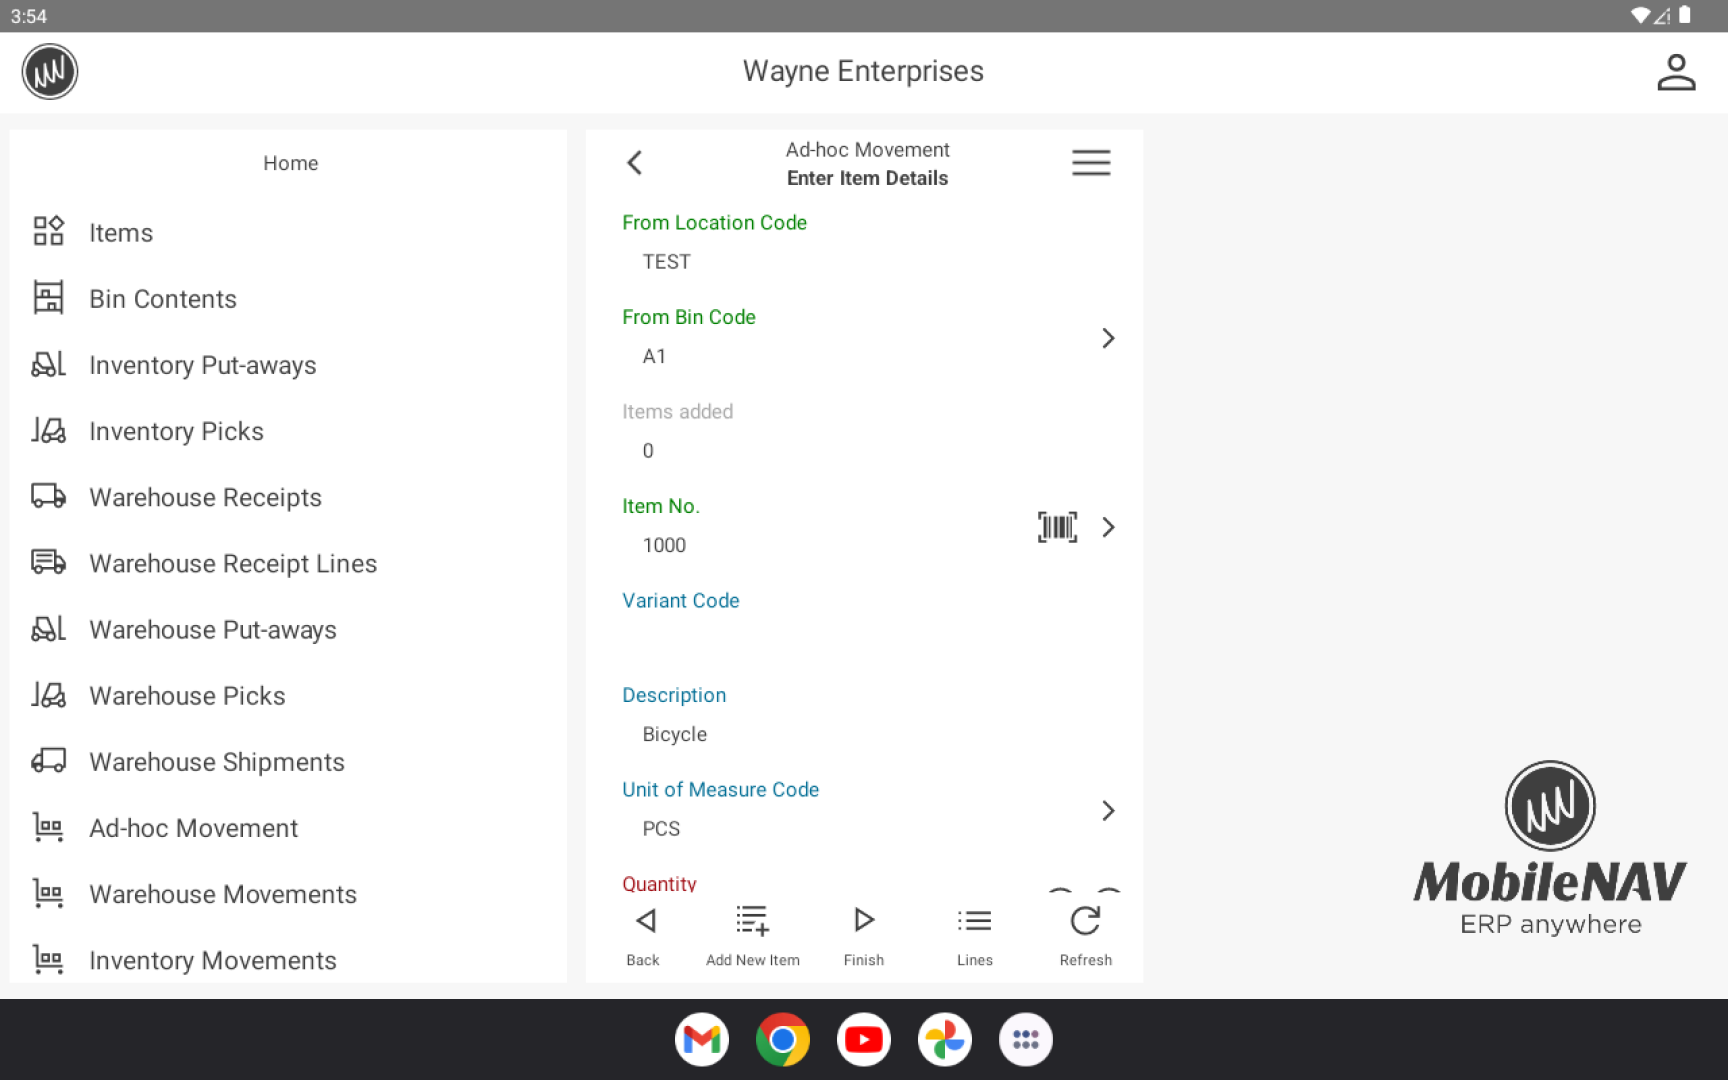Tap the Warehouse Shipments truck icon
Viewport: 1728px width, 1080px height.
click(48, 761)
